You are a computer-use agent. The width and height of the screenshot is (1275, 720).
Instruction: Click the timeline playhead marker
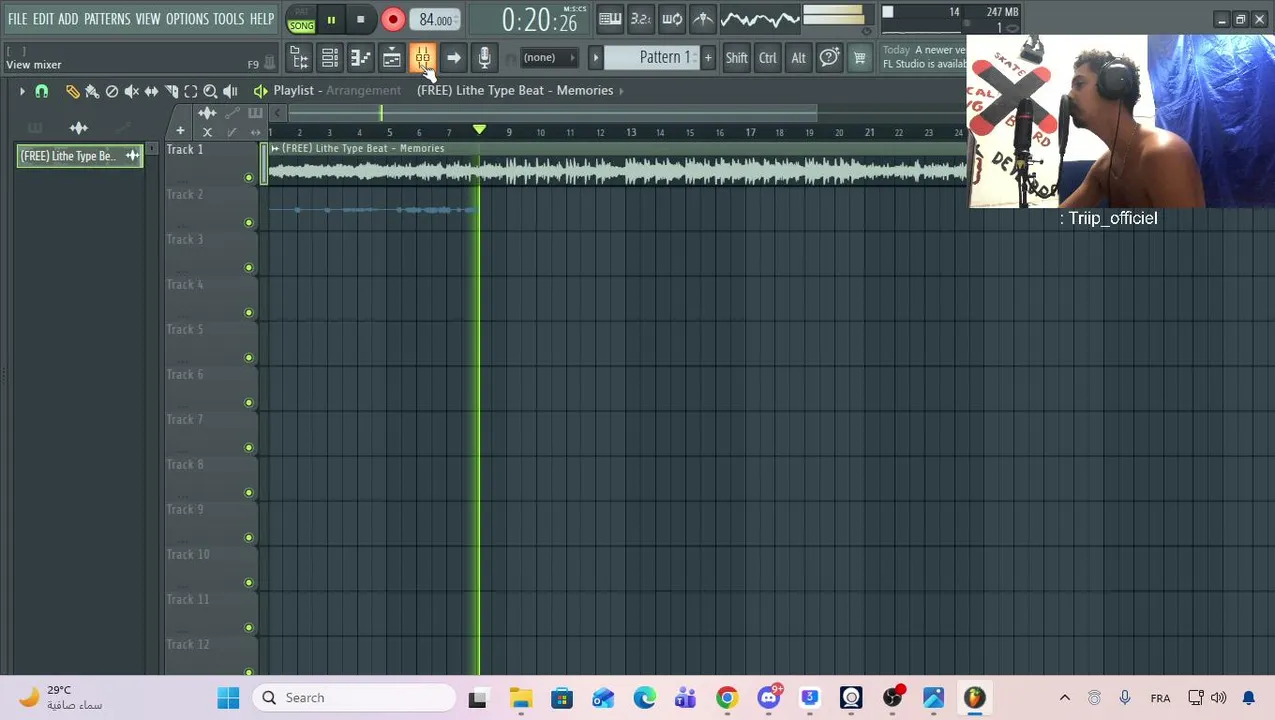(479, 131)
